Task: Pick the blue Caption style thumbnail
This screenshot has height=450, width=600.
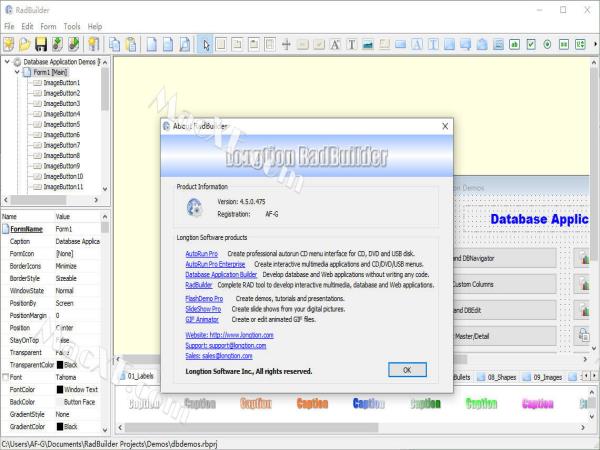Action: [x=368, y=403]
